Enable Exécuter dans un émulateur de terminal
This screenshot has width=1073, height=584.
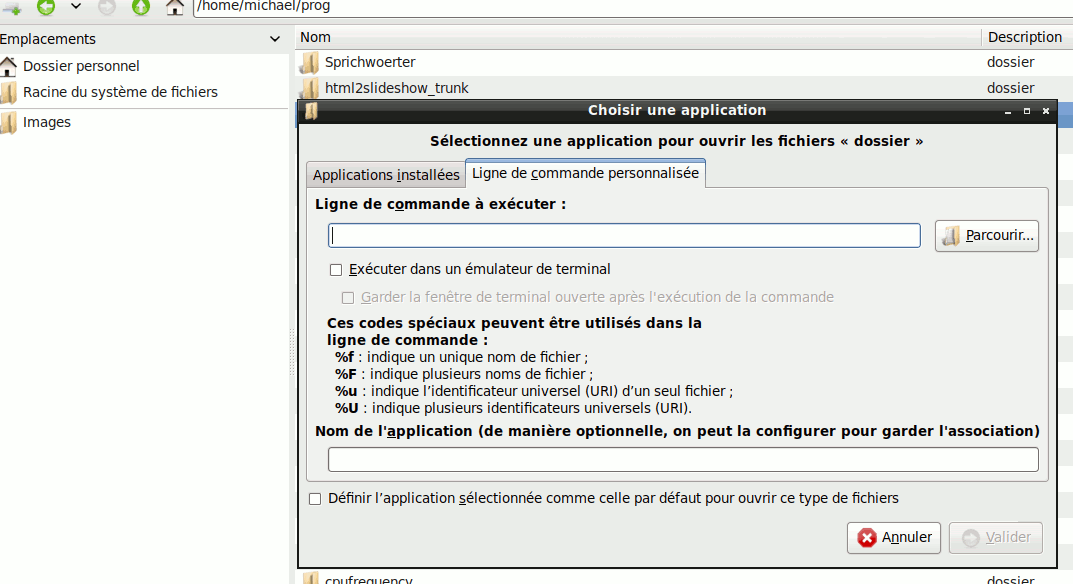pos(337,270)
